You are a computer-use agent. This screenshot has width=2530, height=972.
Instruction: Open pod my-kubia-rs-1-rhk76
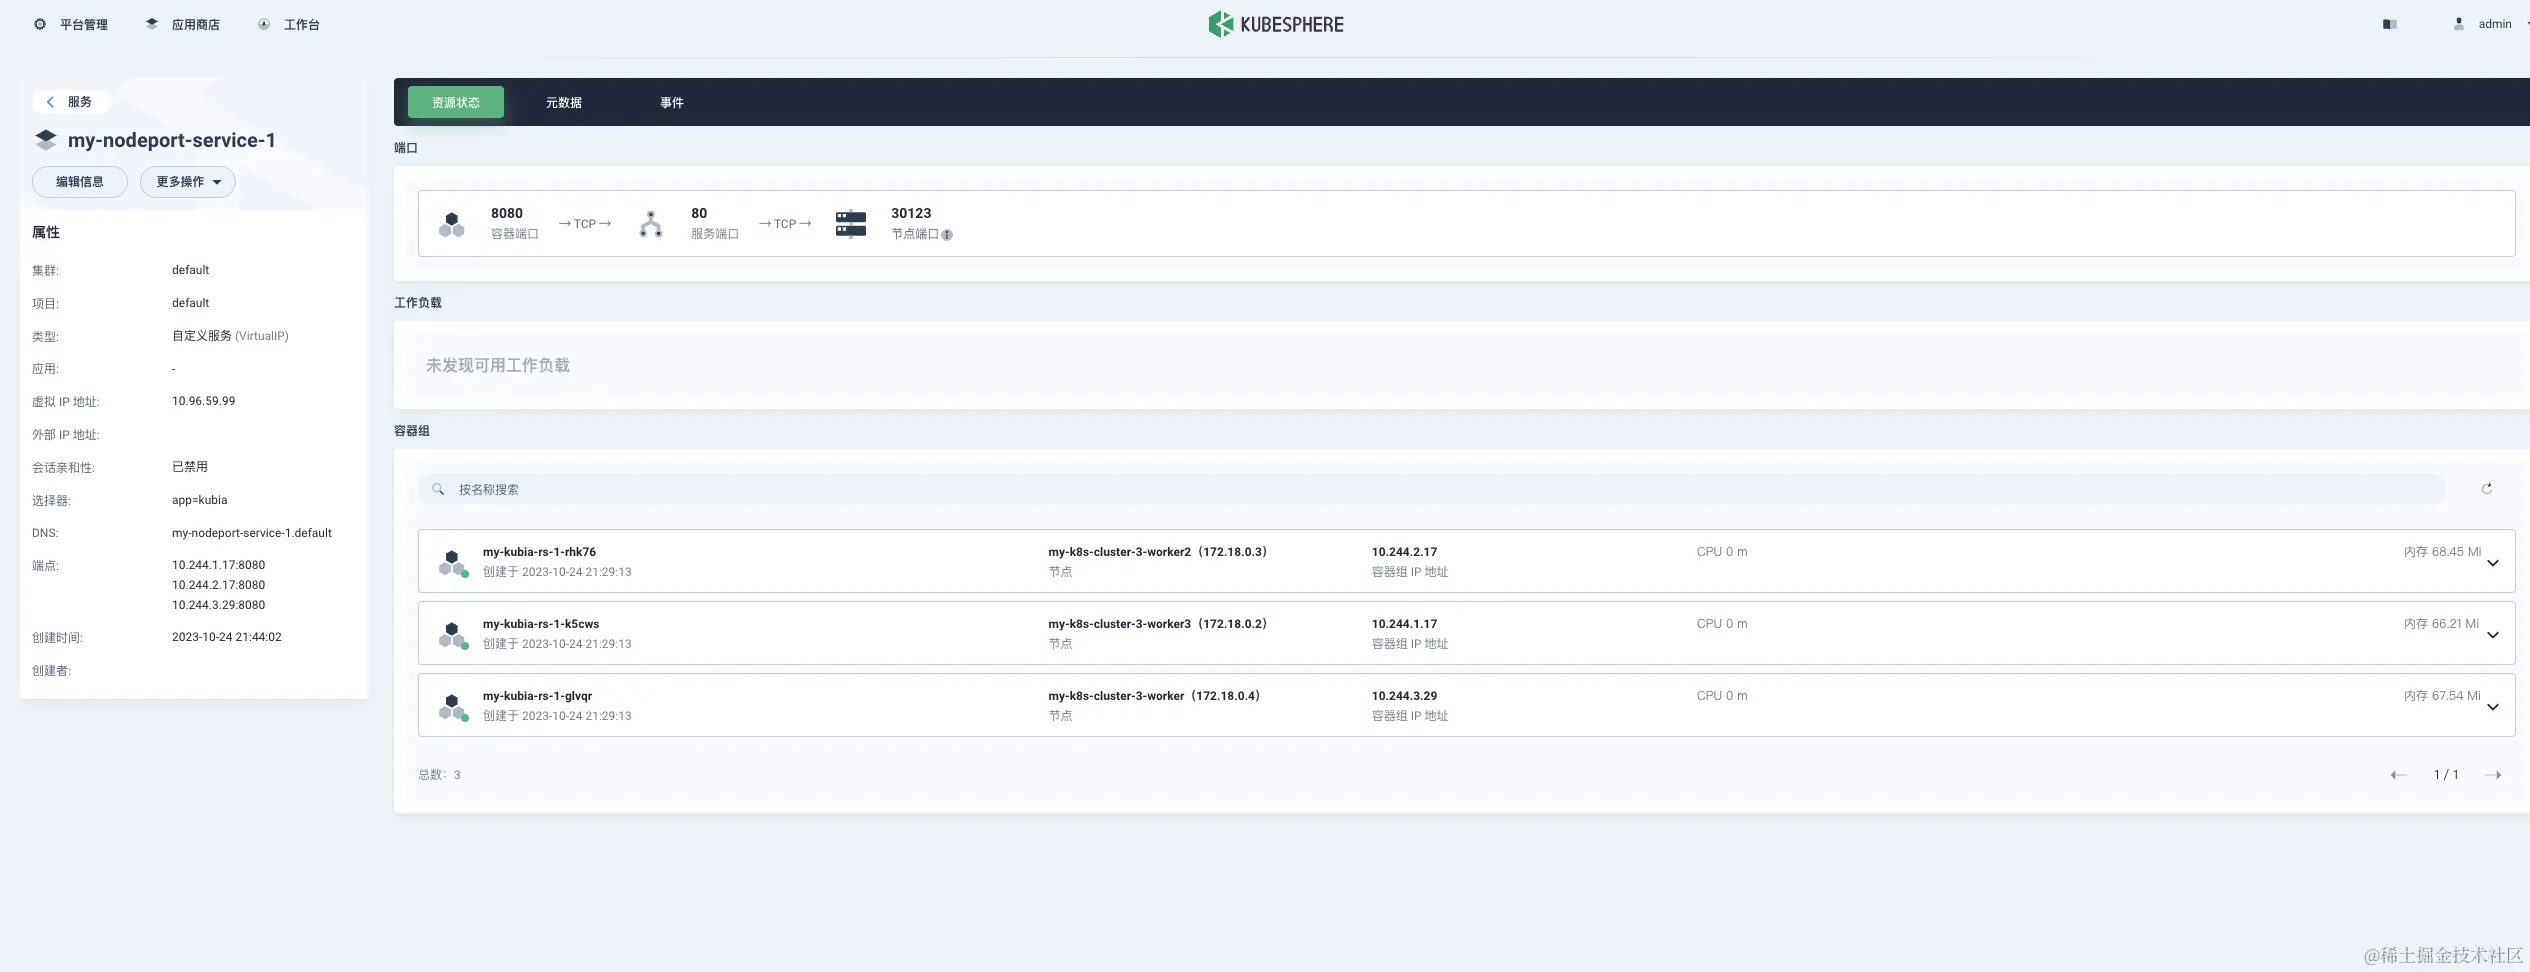539,552
